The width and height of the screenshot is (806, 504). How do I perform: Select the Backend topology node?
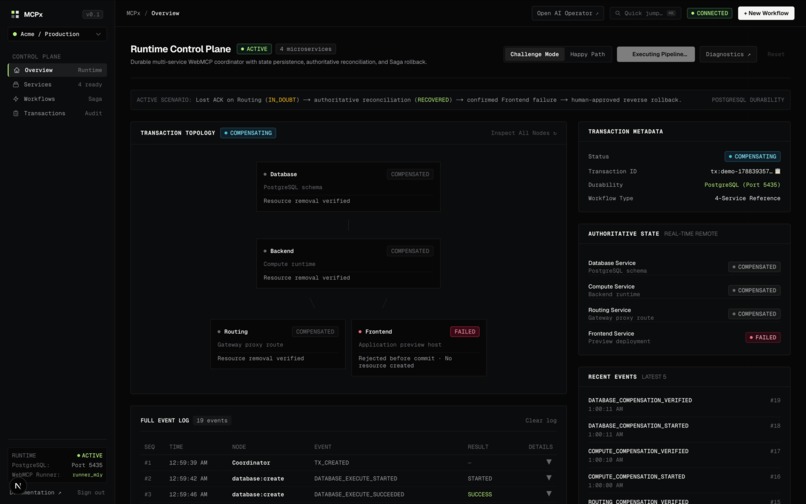click(348, 264)
